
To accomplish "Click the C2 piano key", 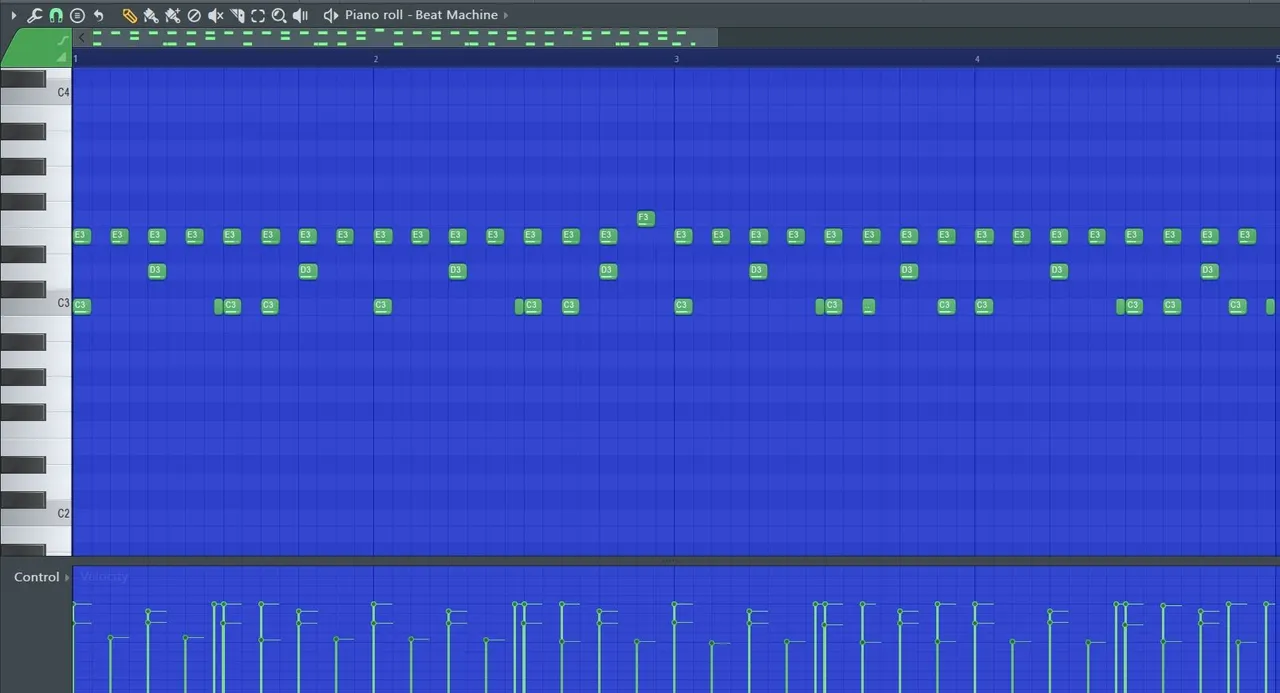I will coord(36,513).
